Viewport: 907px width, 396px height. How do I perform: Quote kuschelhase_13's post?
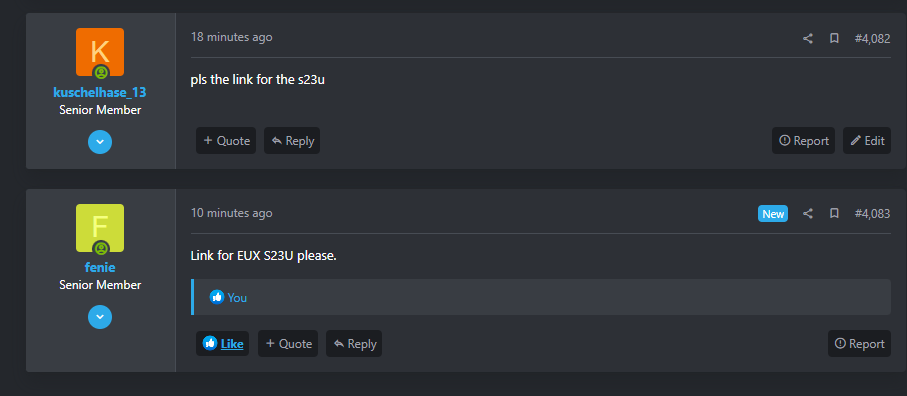click(x=226, y=140)
